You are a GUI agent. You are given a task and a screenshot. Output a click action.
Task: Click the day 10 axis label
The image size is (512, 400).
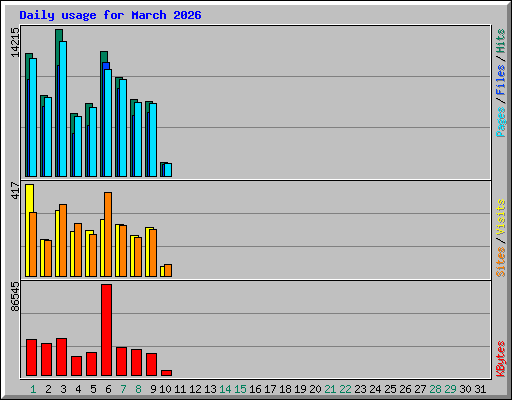[x=165, y=389]
